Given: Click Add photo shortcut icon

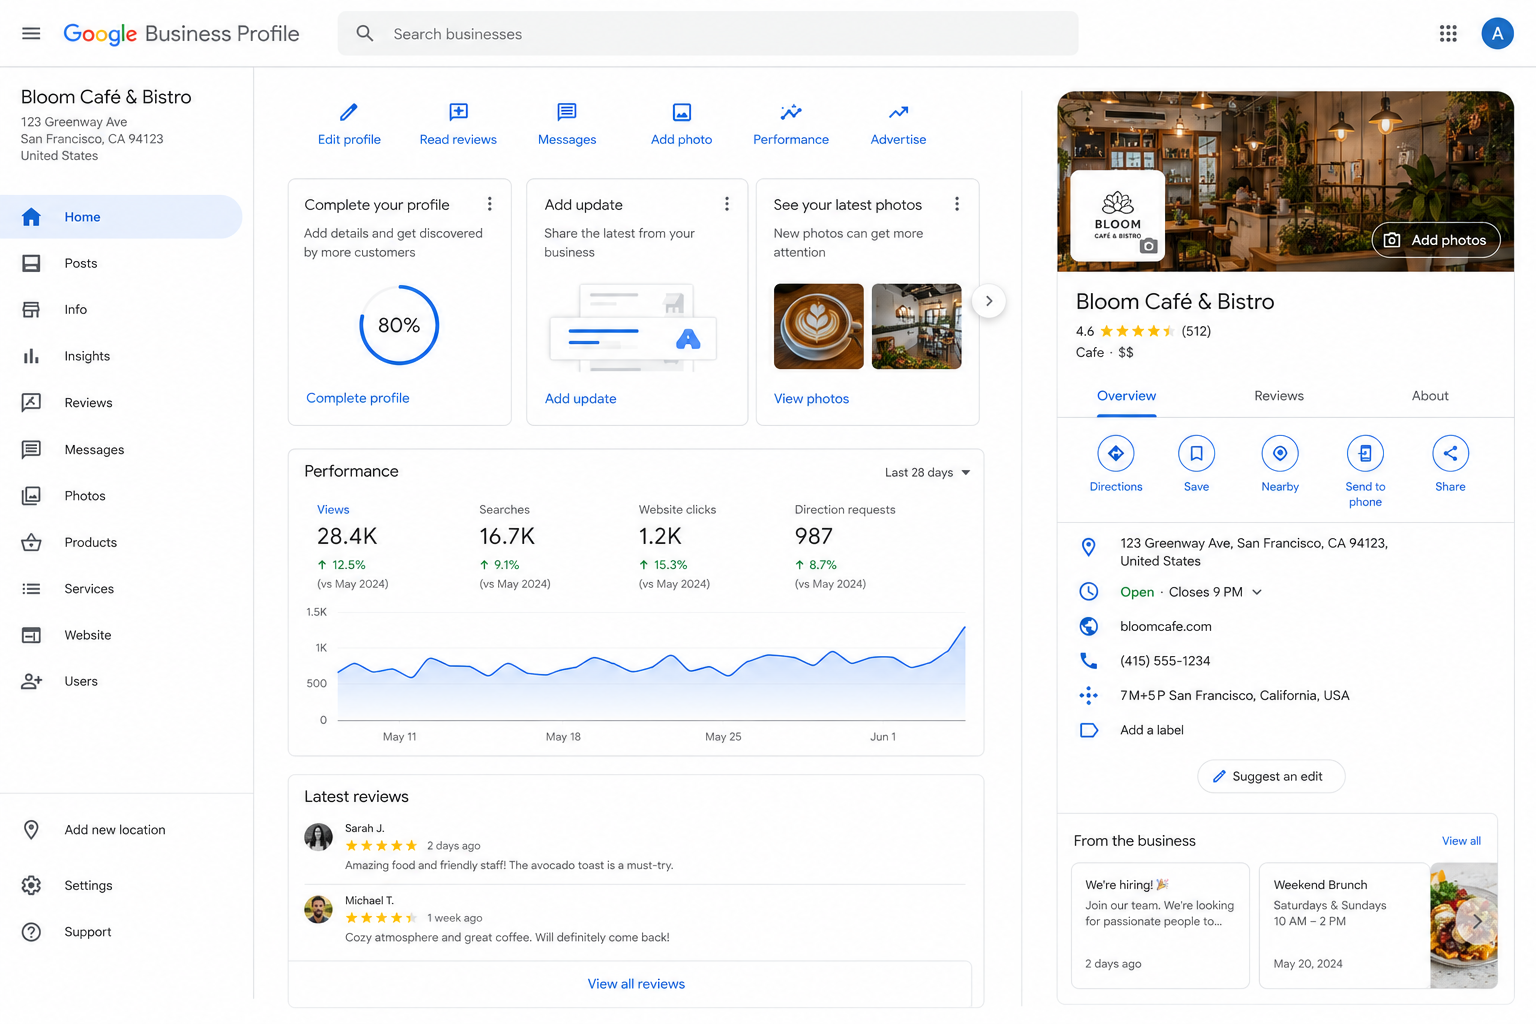Looking at the screenshot, I should tap(682, 112).
